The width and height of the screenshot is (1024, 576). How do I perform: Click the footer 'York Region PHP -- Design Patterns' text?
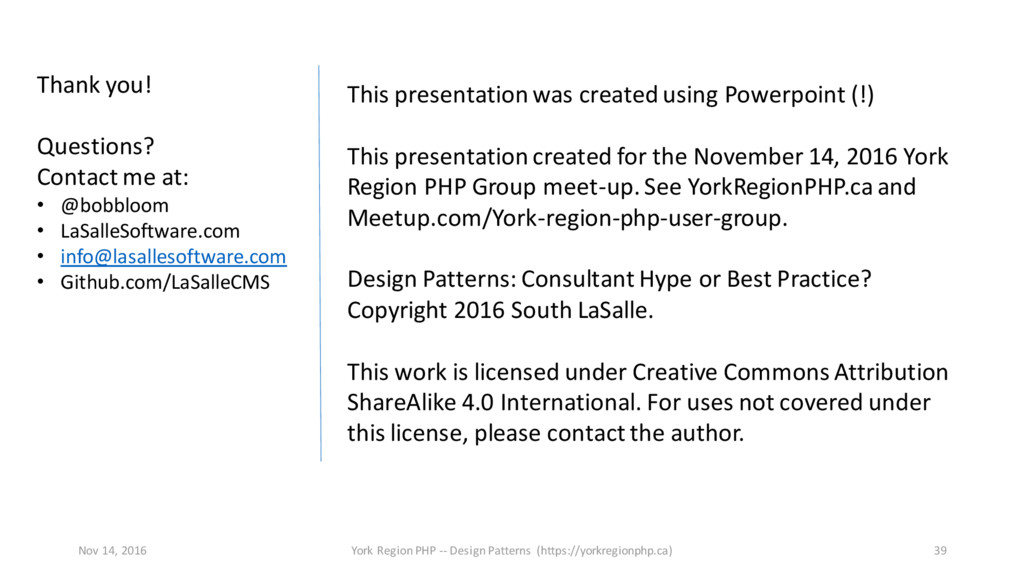pyautogui.click(x=511, y=551)
